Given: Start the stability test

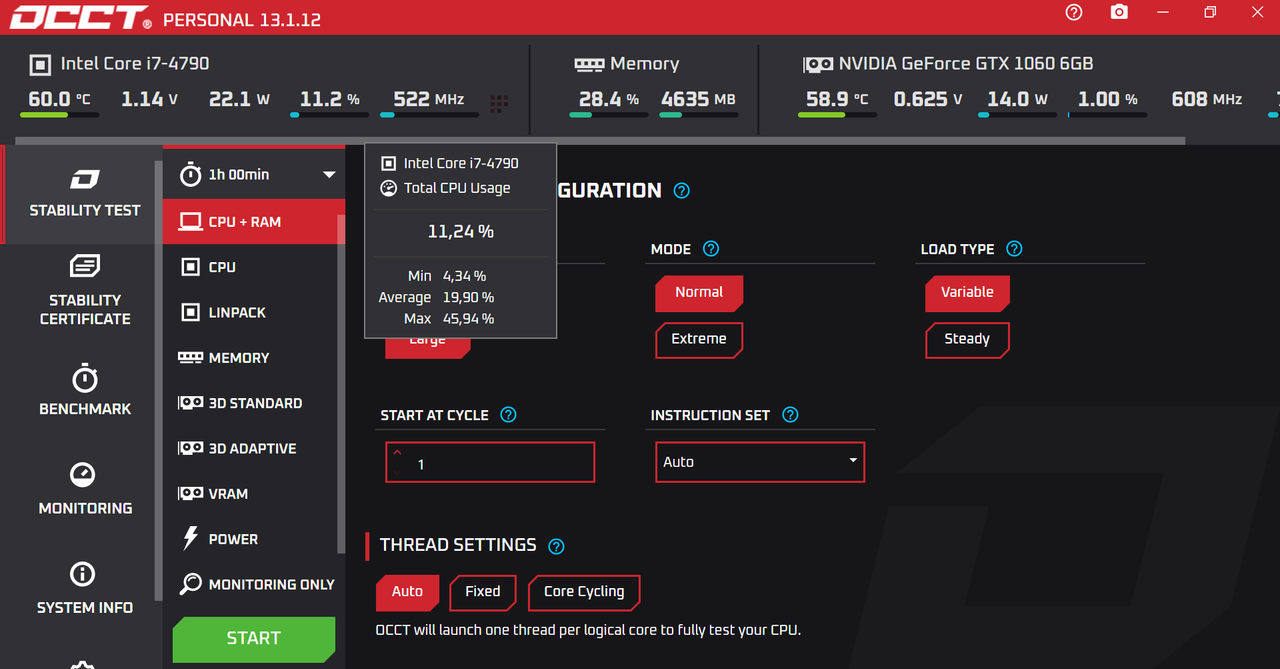Looking at the screenshot, I should [x=254, y=638].
